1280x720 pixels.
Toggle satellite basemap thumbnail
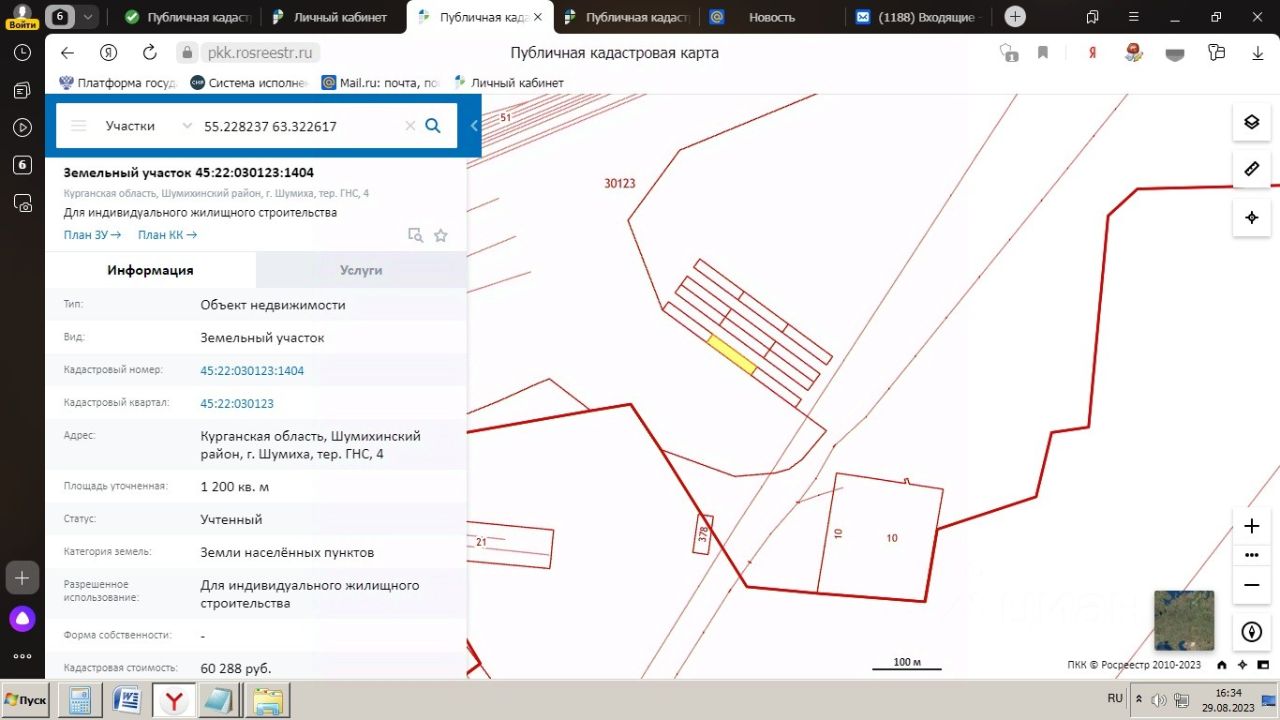[x=1184, y=620]
